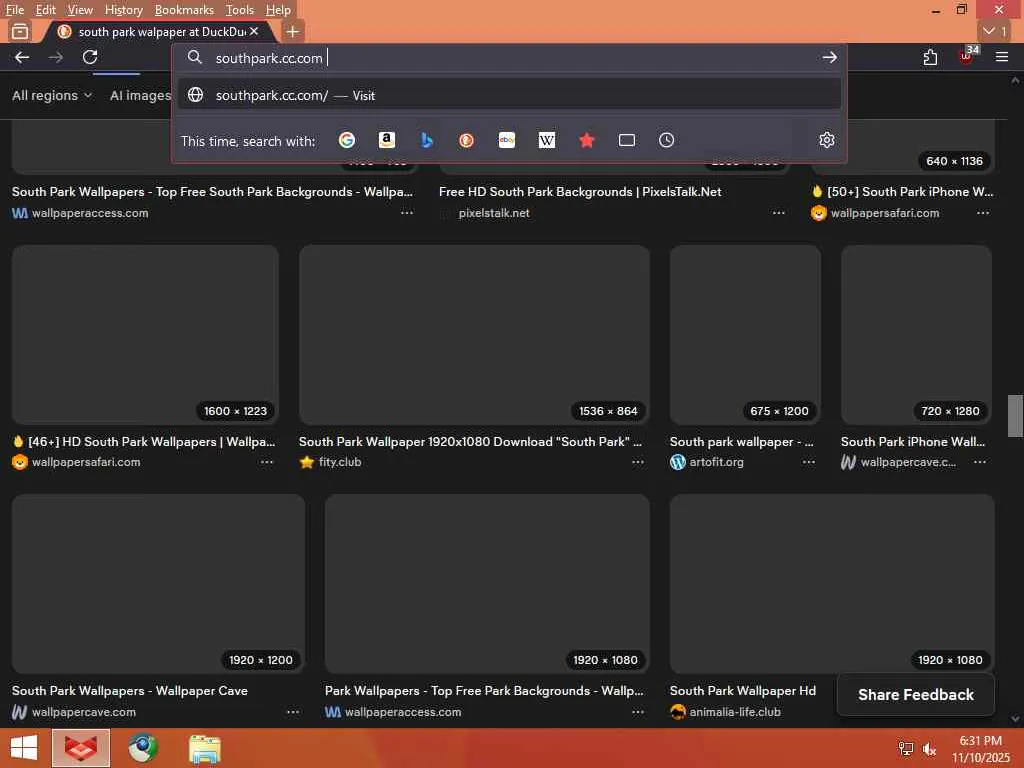
Task: Expand the All regions dropdown
Action: coord(52,95)
